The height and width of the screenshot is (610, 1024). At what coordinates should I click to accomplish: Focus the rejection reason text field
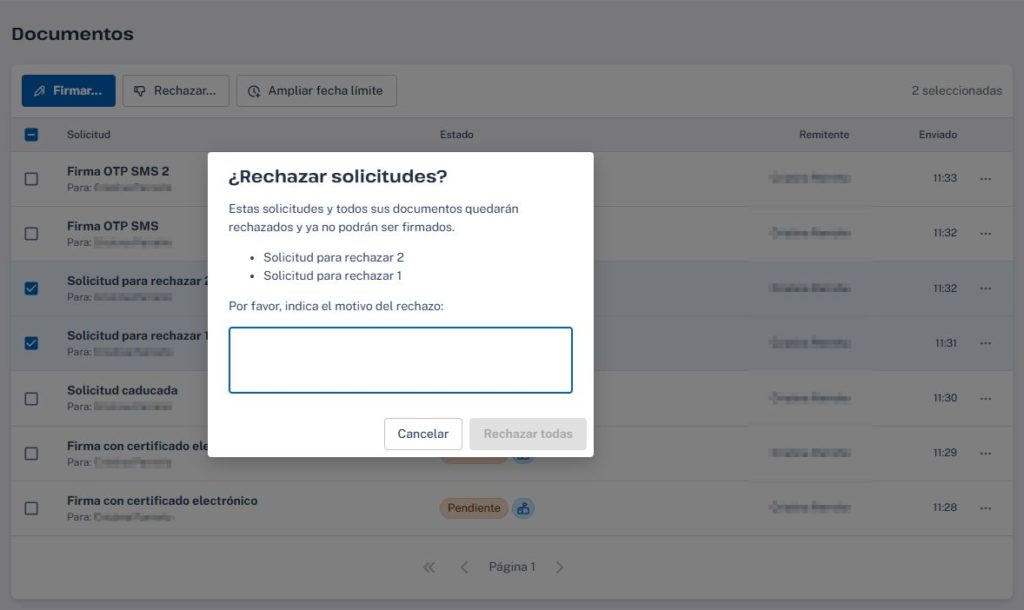[x=400, y=360]
